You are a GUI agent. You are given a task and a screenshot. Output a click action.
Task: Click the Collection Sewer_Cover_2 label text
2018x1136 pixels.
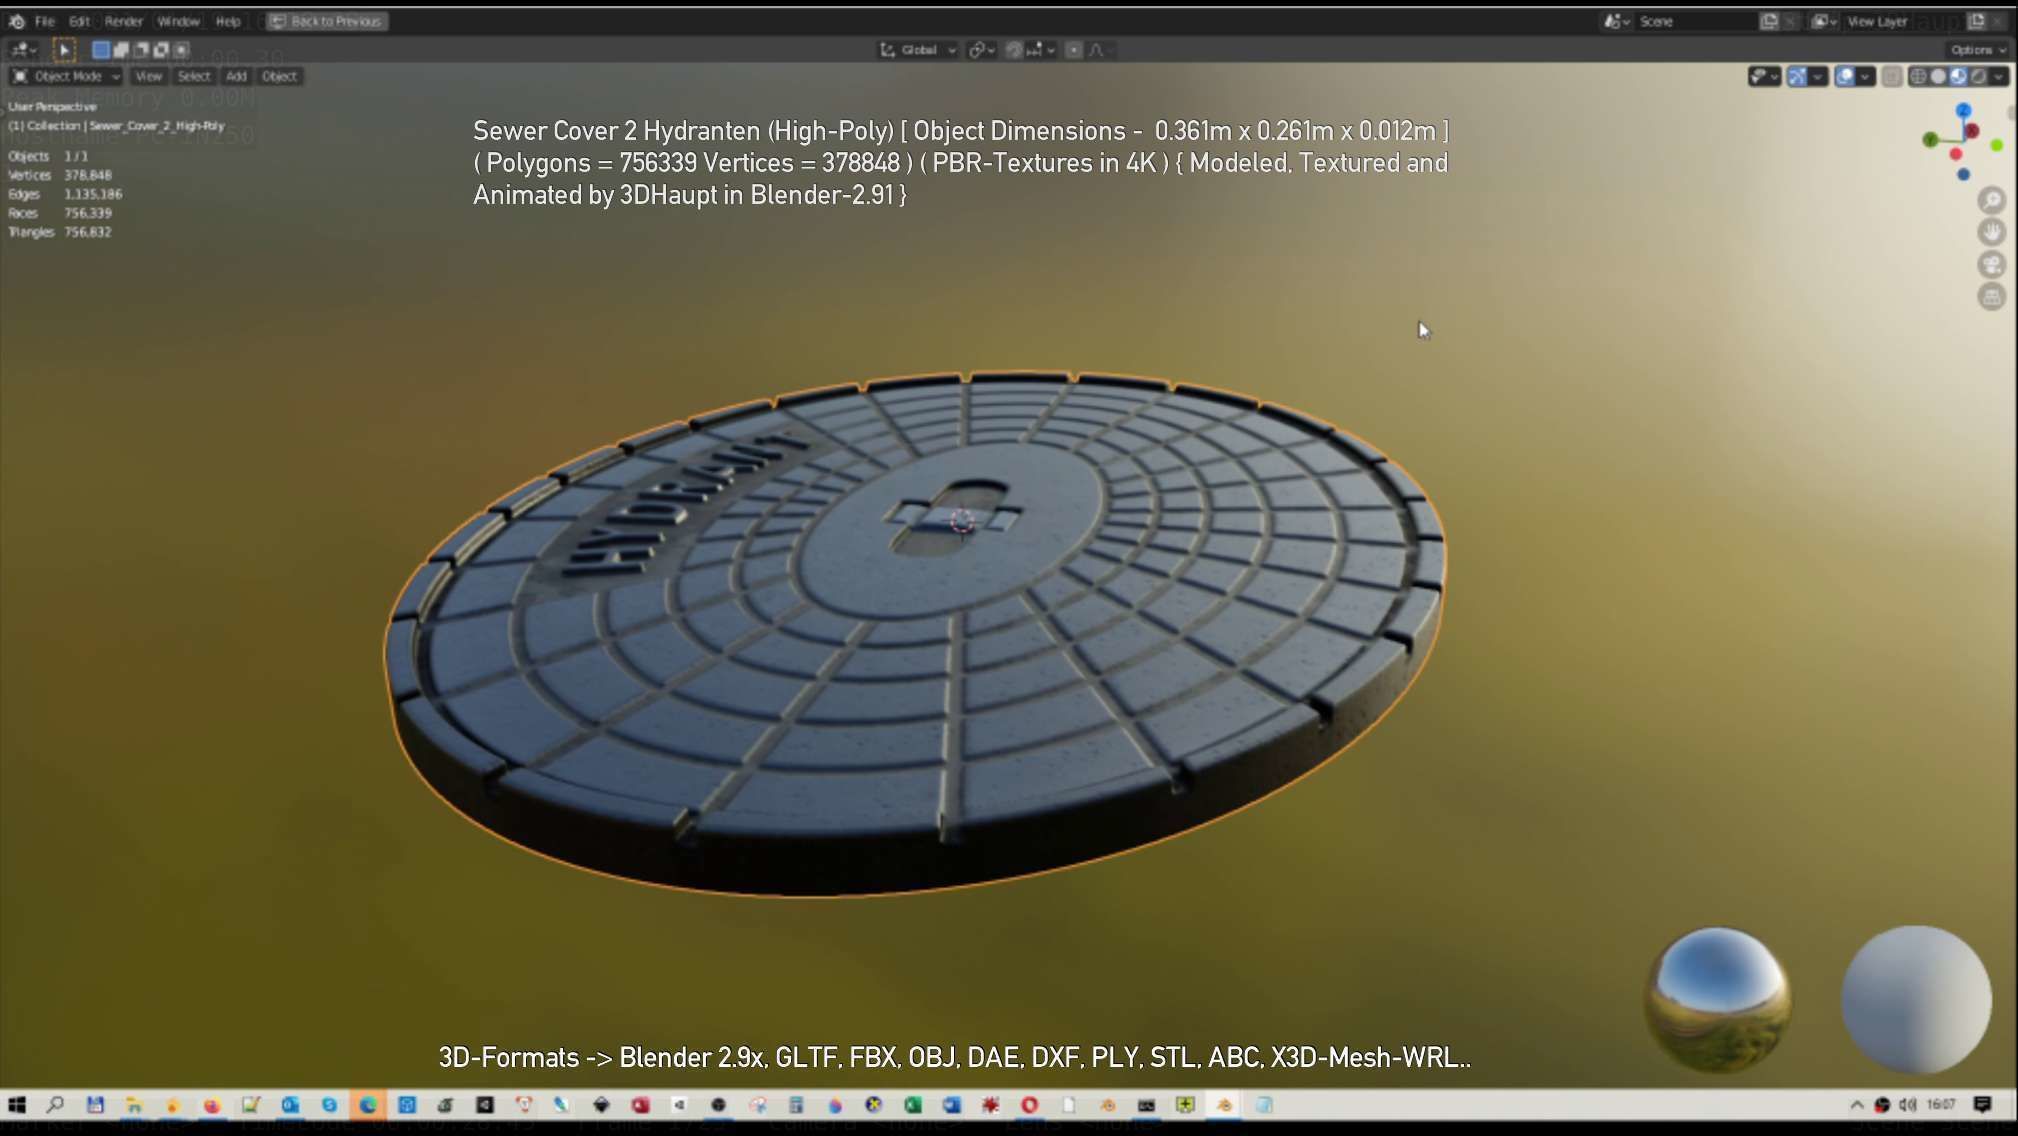pos(117,126)
